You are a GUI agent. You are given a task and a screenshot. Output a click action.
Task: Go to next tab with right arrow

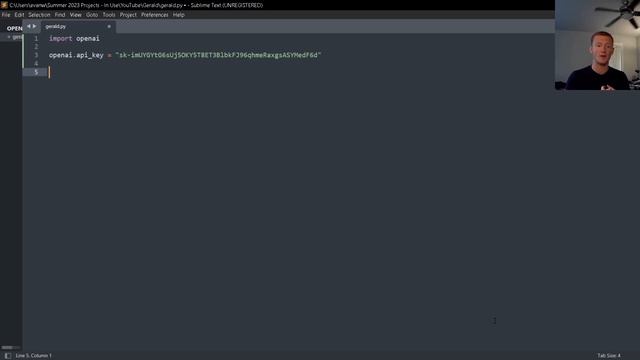tap(35, 26)
